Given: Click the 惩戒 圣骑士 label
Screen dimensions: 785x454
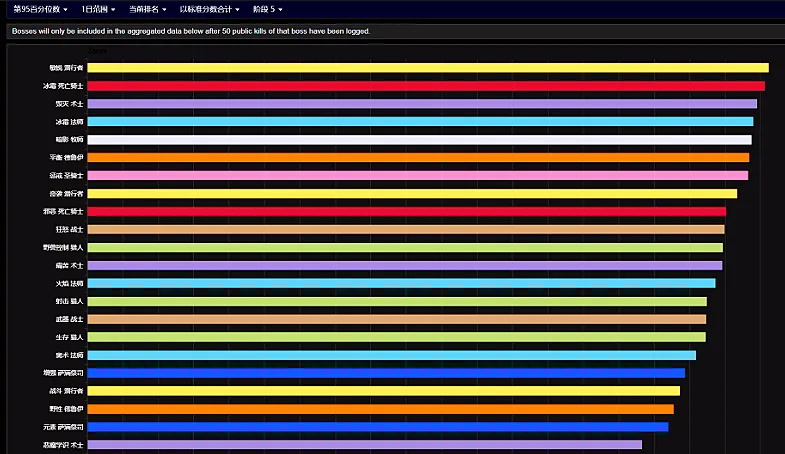Looking at the screenshot, I should pyautogui.click(x=66, y=175).
